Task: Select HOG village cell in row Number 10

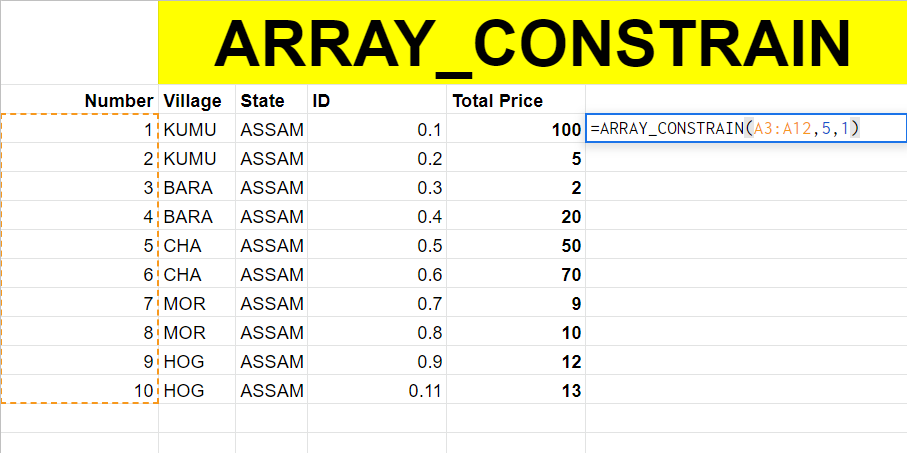Action: point(197,389)
